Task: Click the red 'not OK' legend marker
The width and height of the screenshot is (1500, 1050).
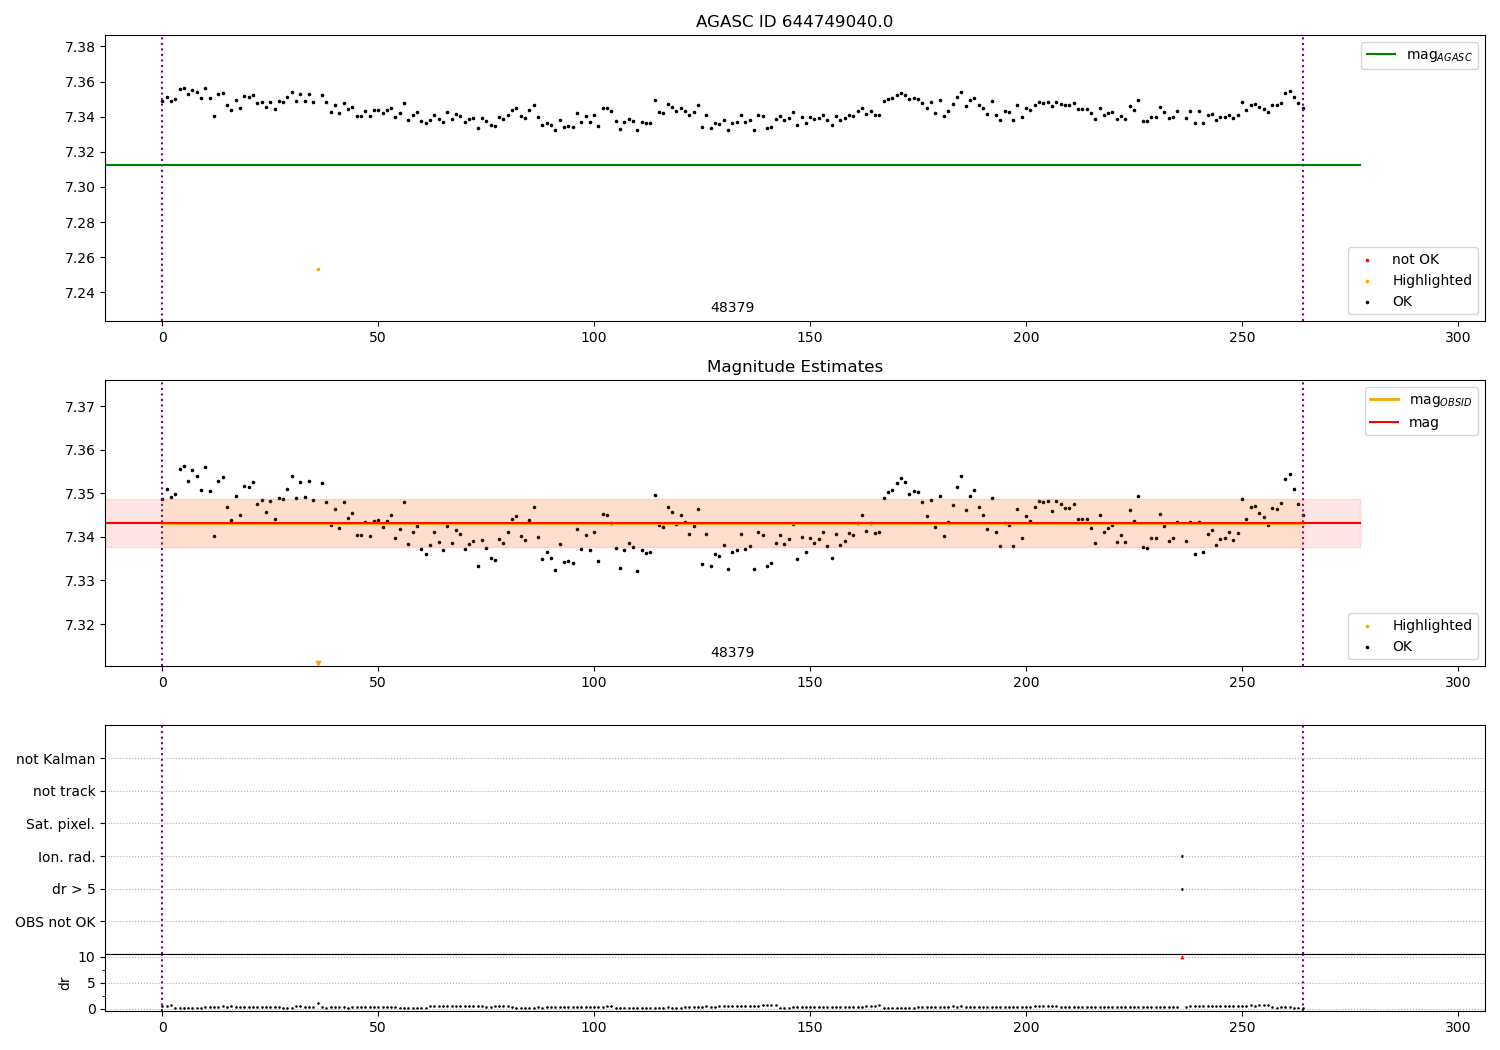Action: pos(1367,260)
